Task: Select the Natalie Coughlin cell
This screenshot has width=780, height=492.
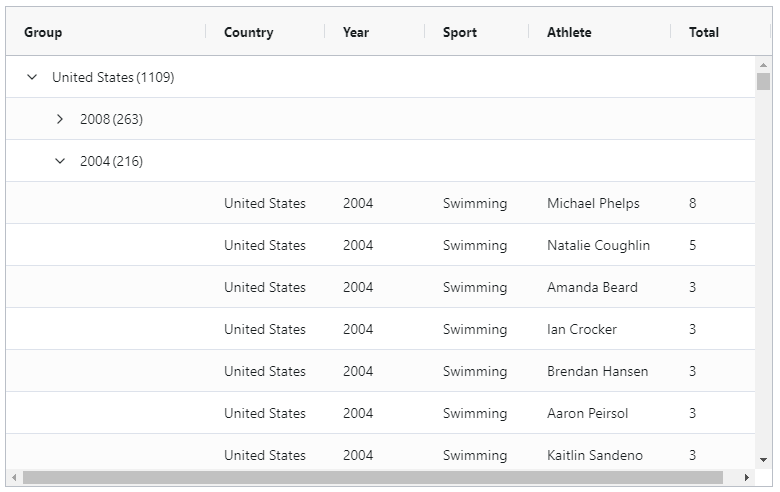Action: 598,245
